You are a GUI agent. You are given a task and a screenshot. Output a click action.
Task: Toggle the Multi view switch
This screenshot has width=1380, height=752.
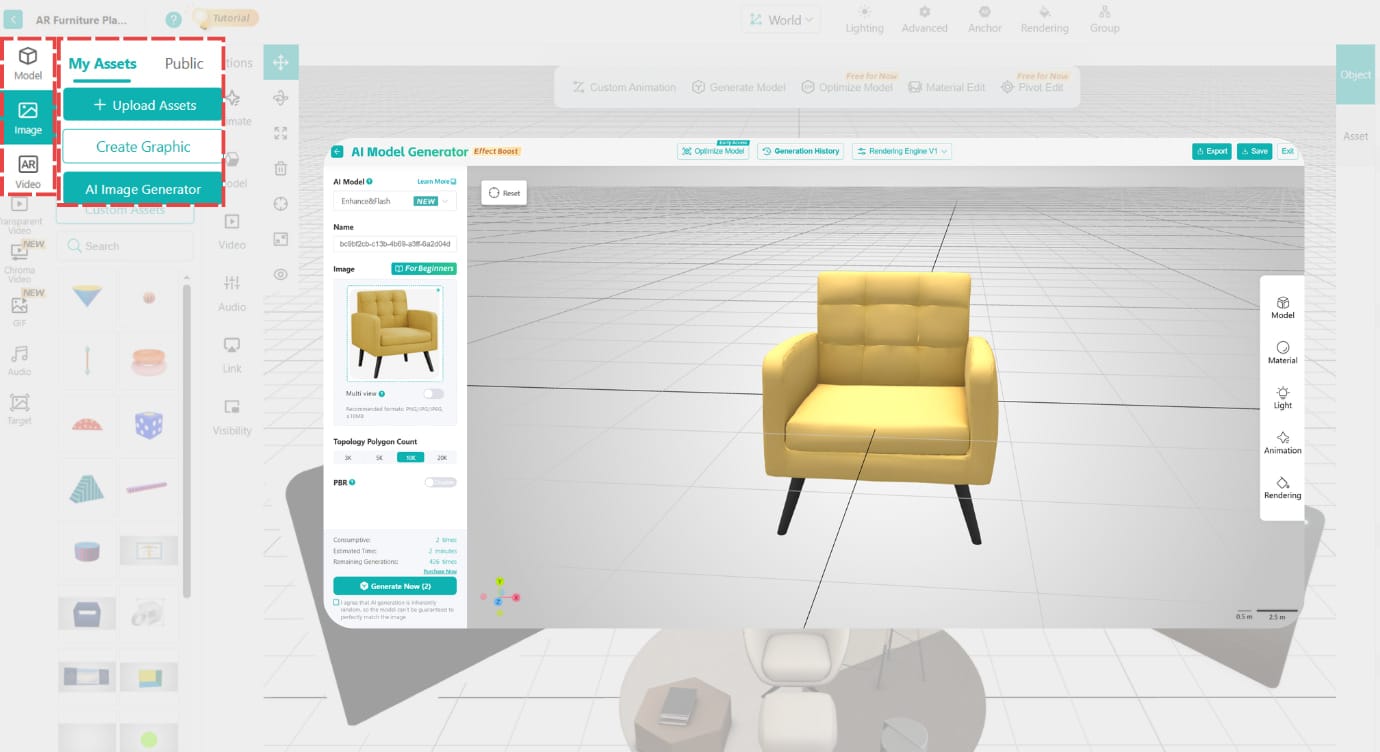click(433, 394)
